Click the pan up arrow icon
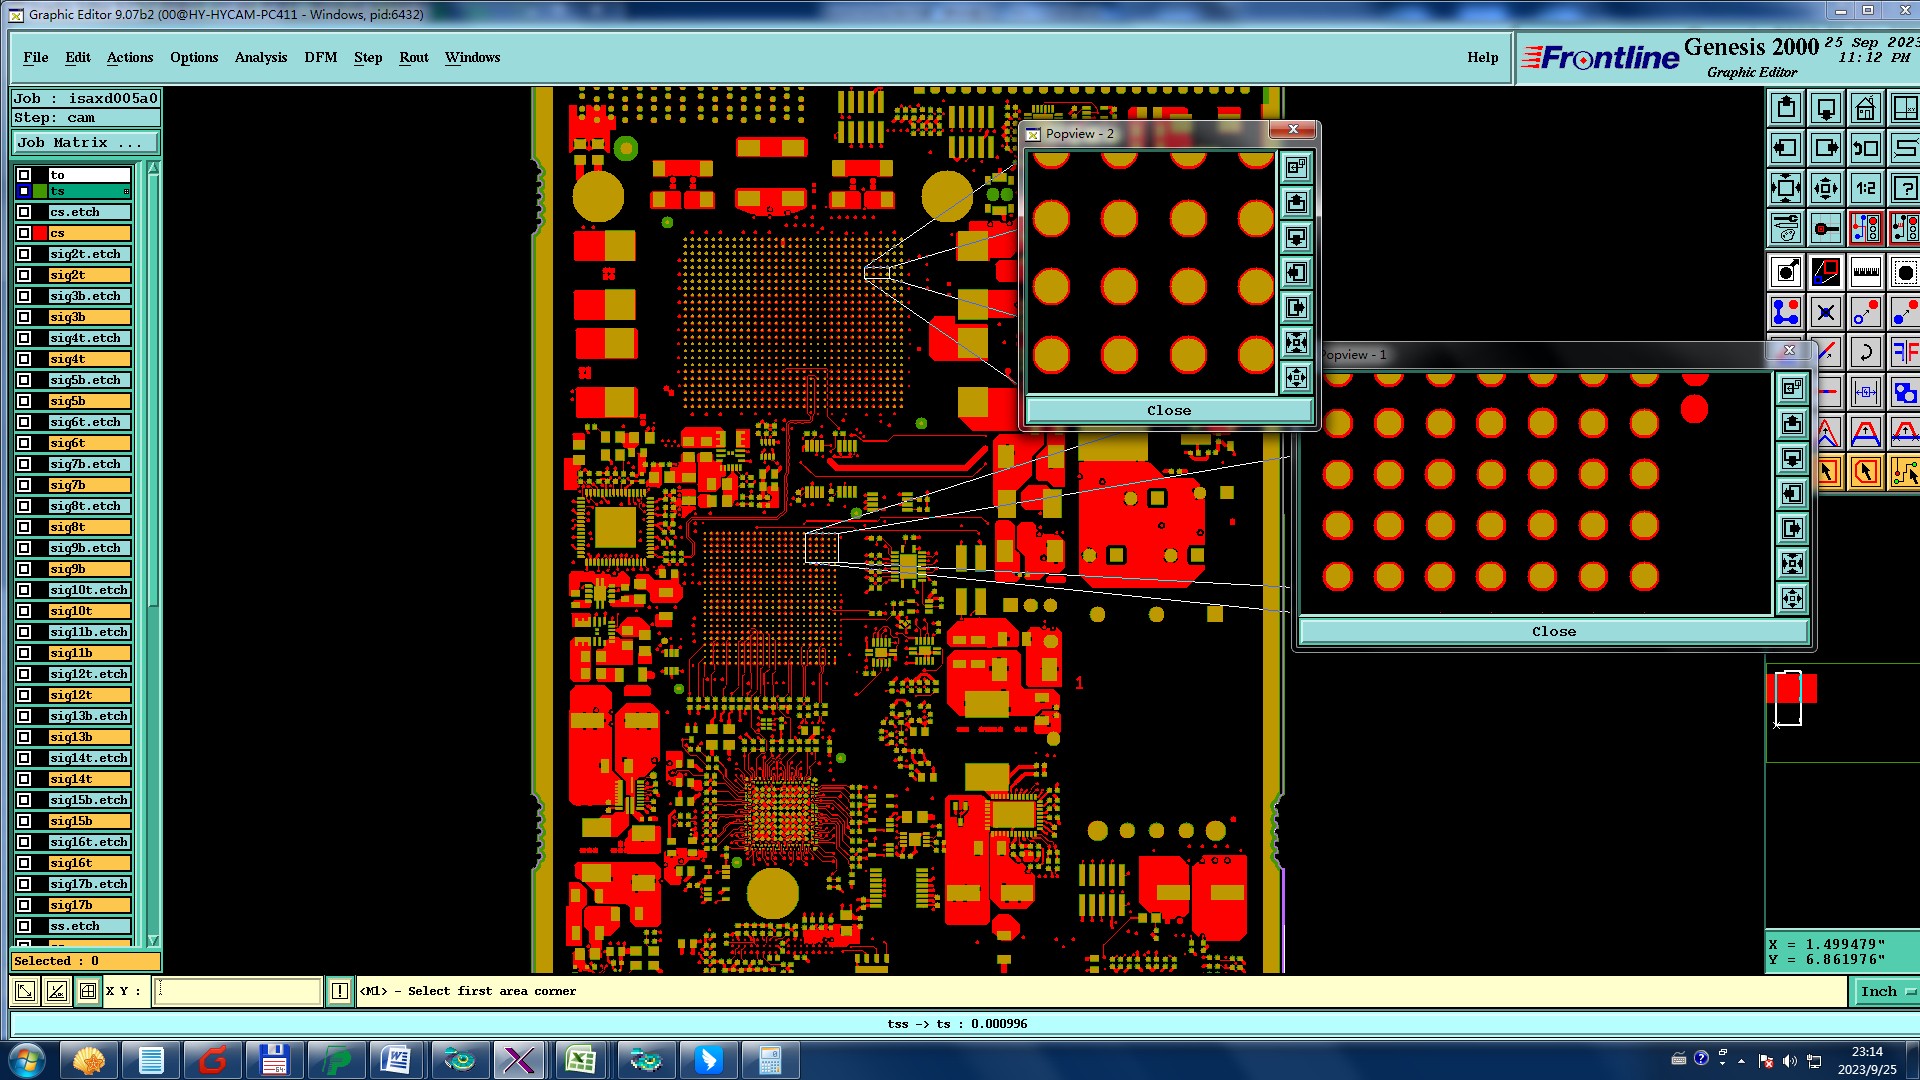Viewport: 1920px width, 1080px height. (1786, 108)
